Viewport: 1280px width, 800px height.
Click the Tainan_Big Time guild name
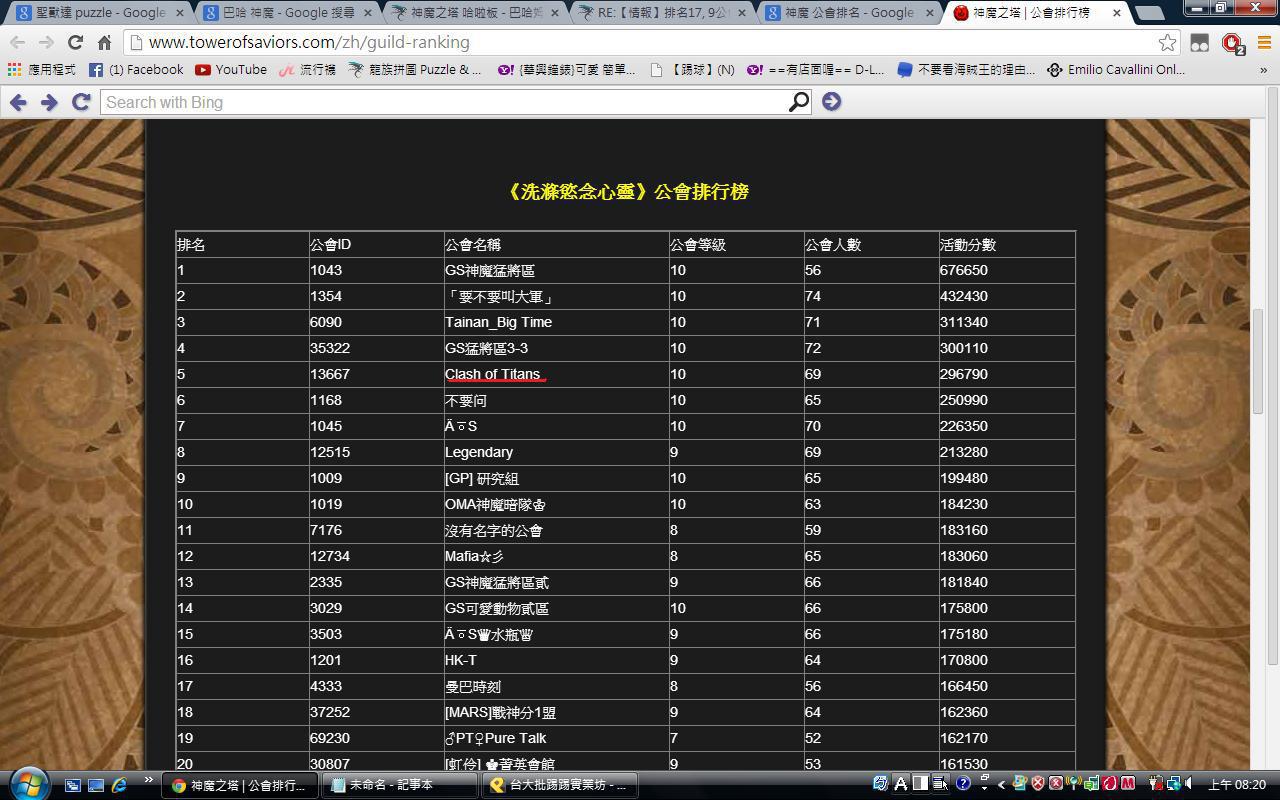498,322
